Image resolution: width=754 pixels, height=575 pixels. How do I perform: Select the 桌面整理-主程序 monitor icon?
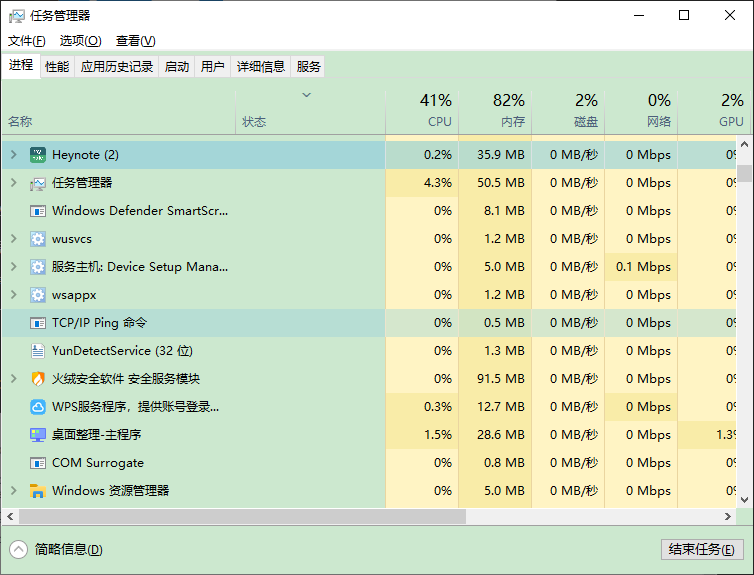[38, 435]
